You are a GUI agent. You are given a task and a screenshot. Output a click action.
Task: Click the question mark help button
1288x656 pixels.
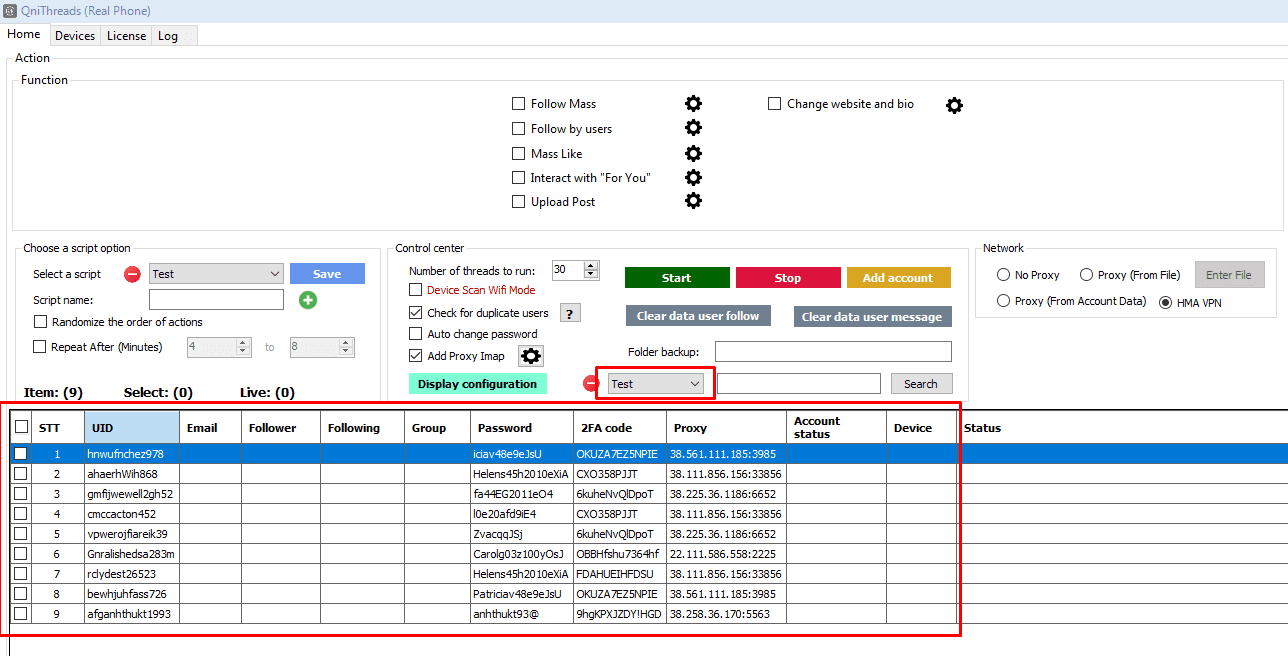(570, 314)
